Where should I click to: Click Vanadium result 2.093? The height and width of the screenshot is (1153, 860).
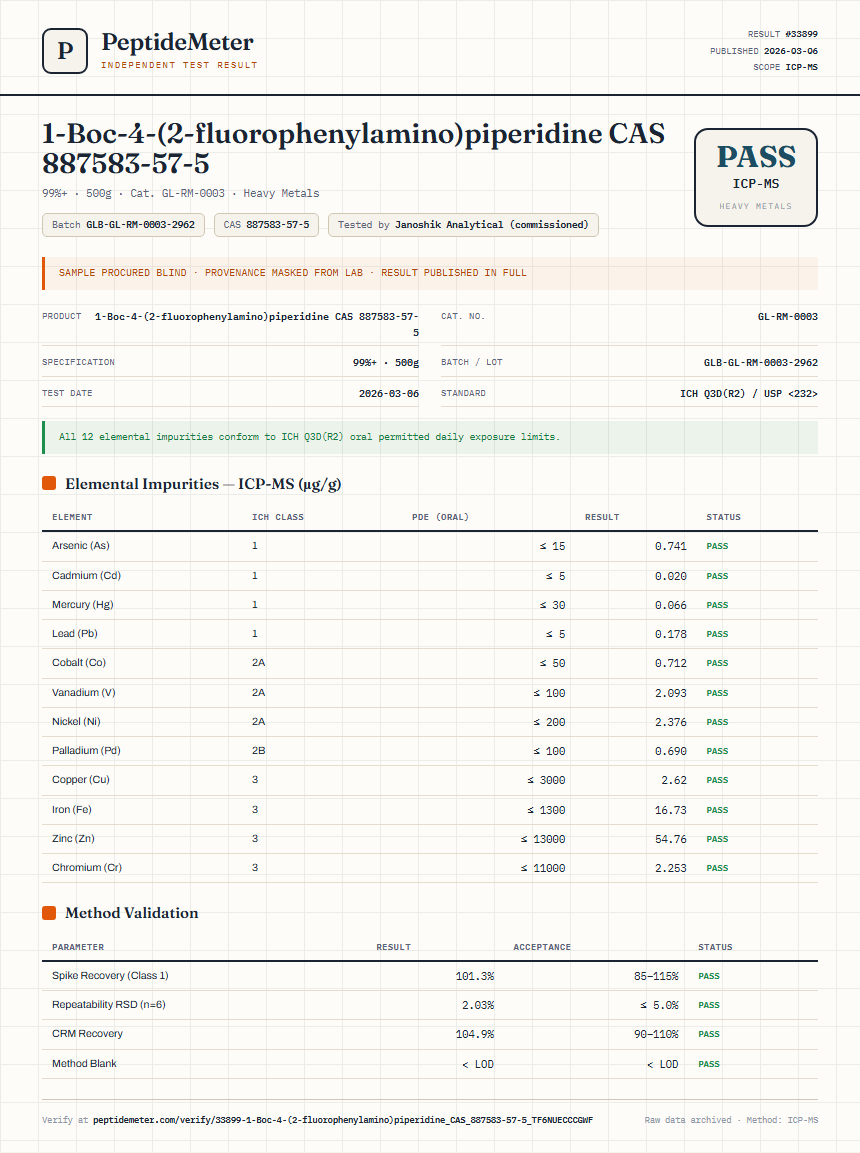click(x=670, y=693)
